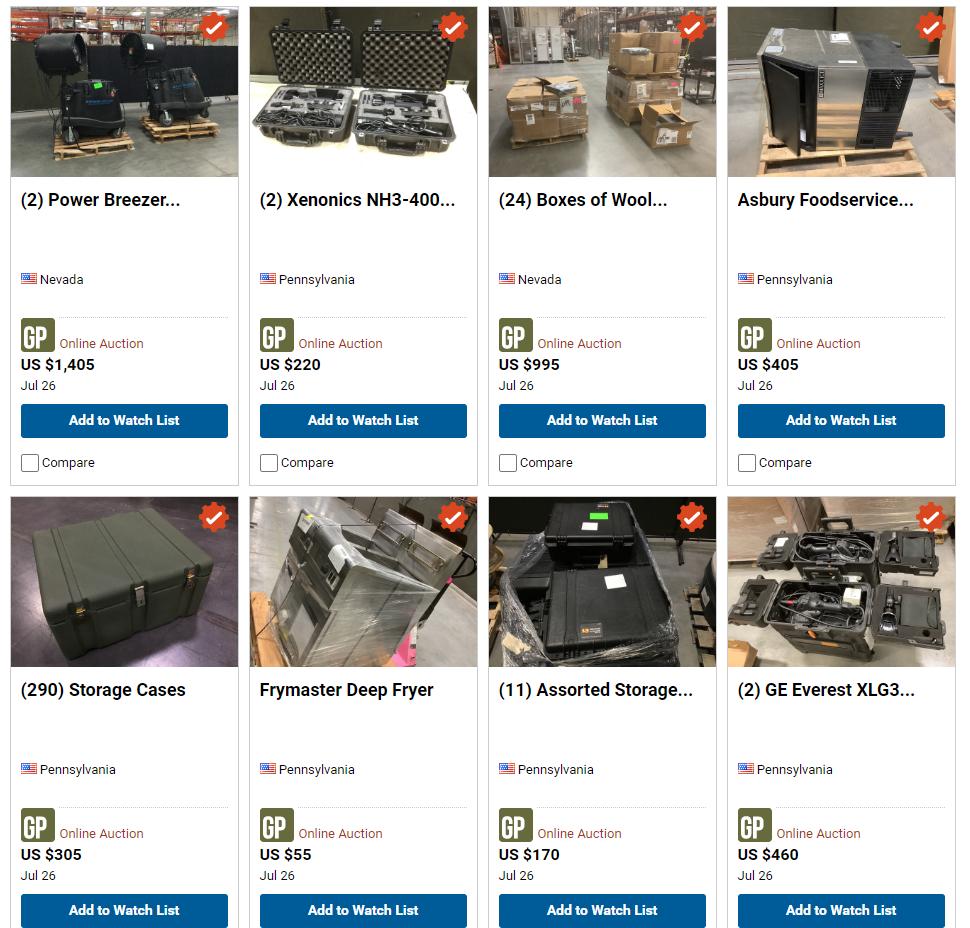Open the (2) GE Everest XLG3 title link
The height and width of the screenshot is (928, 970).
click(826, 690)
